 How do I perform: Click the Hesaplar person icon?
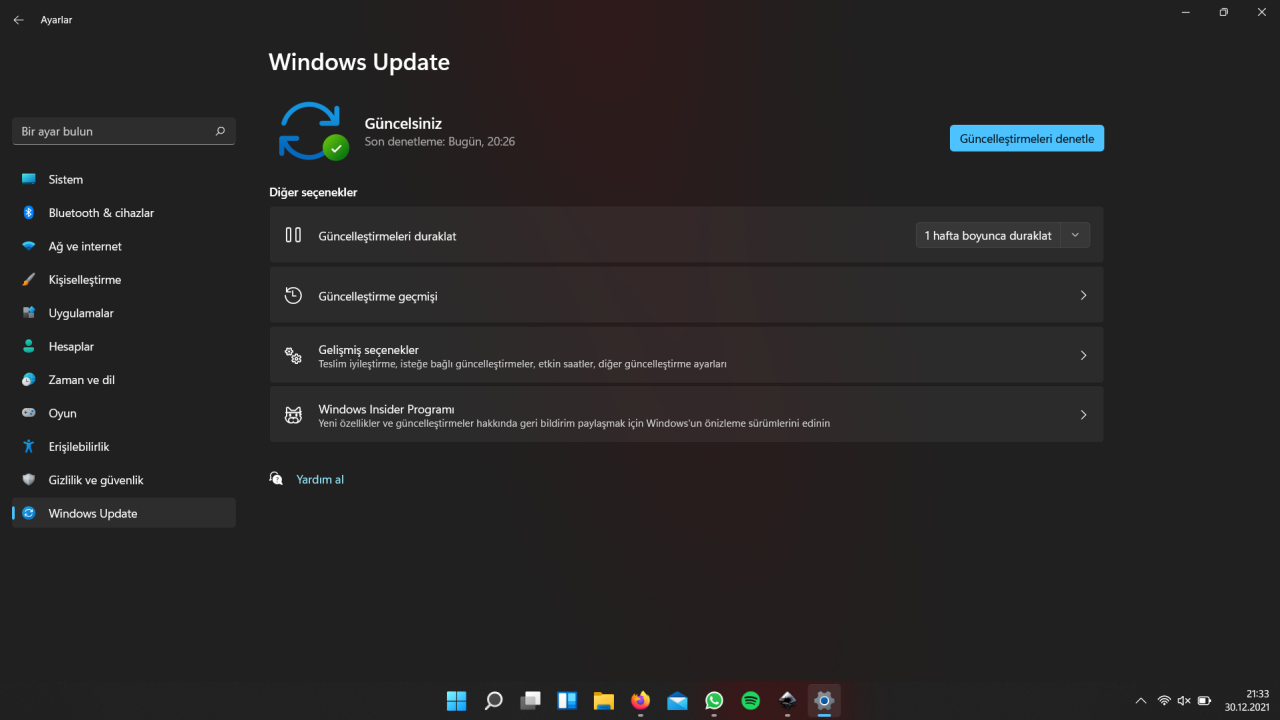click(29, 346)
